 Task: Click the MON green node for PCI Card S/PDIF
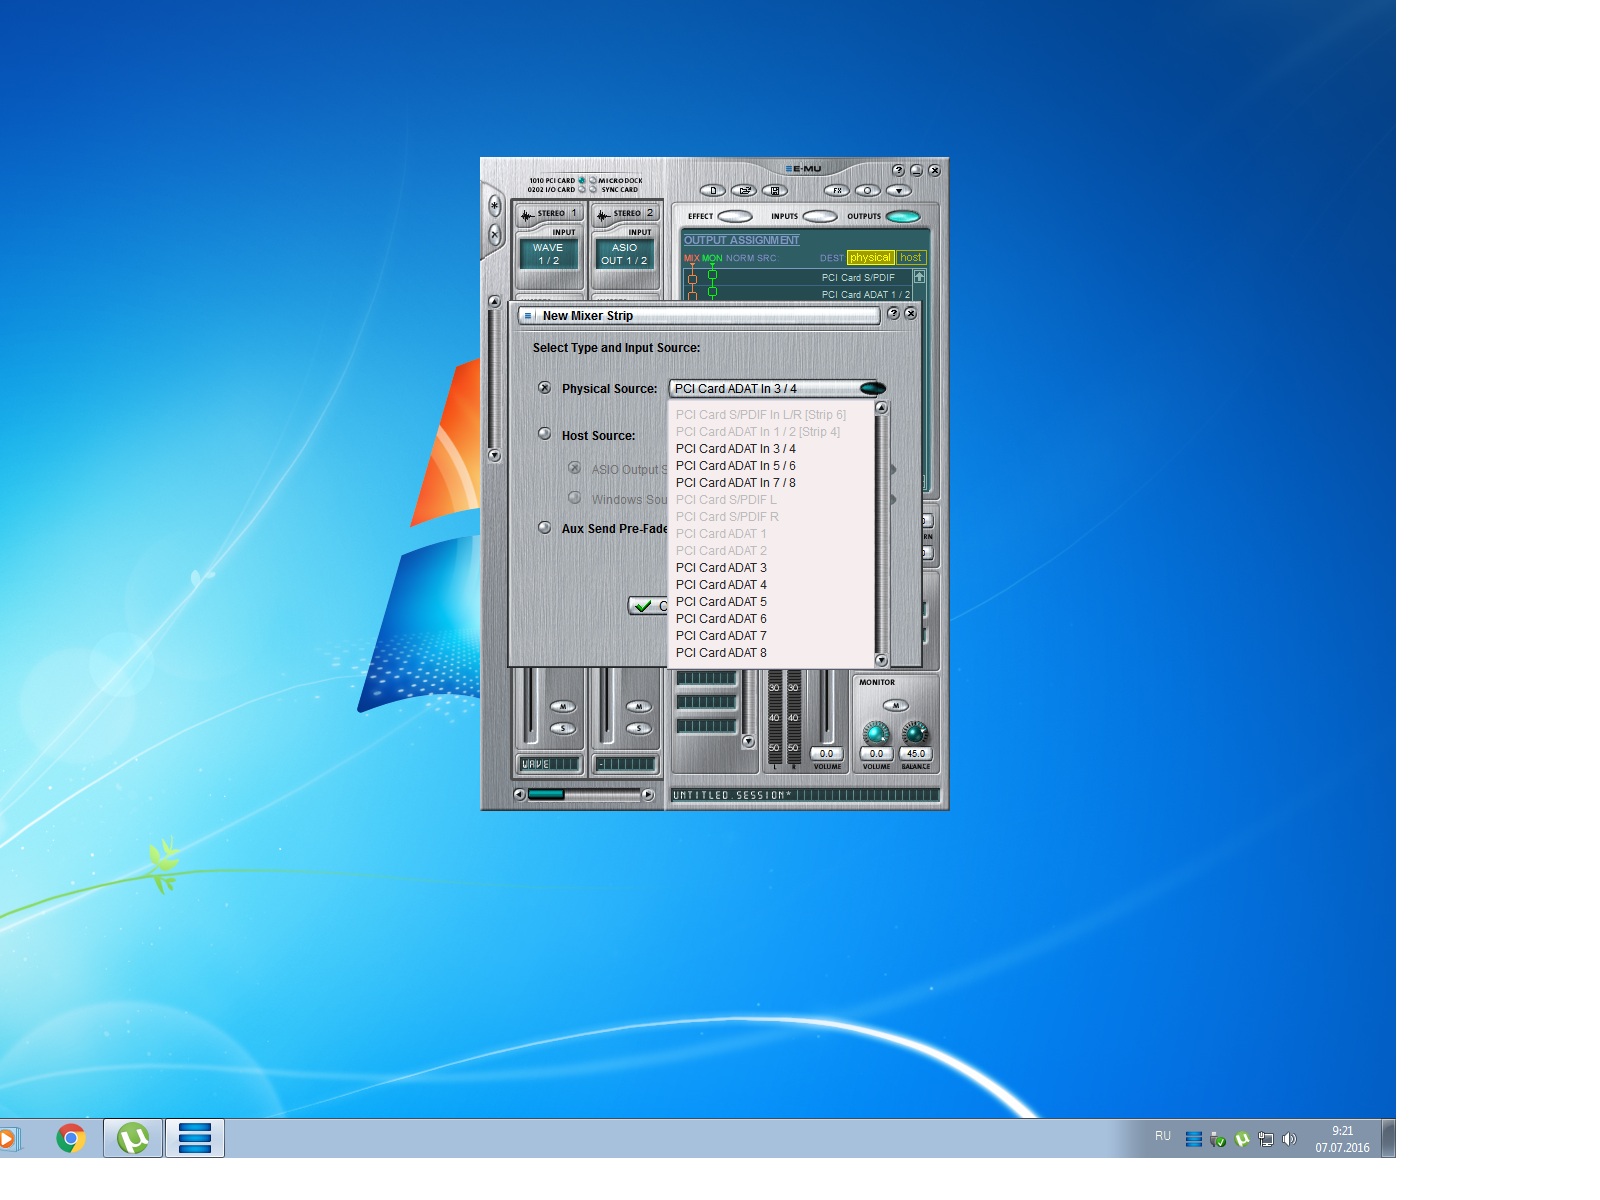click(x=712, y=274)
